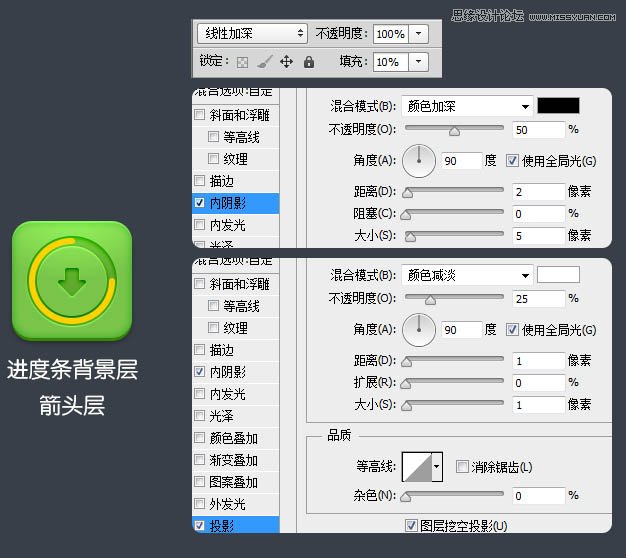Select the highlighted 投影 style row
Viewport: 626px width, 558px height.
(x=236, y=525)
